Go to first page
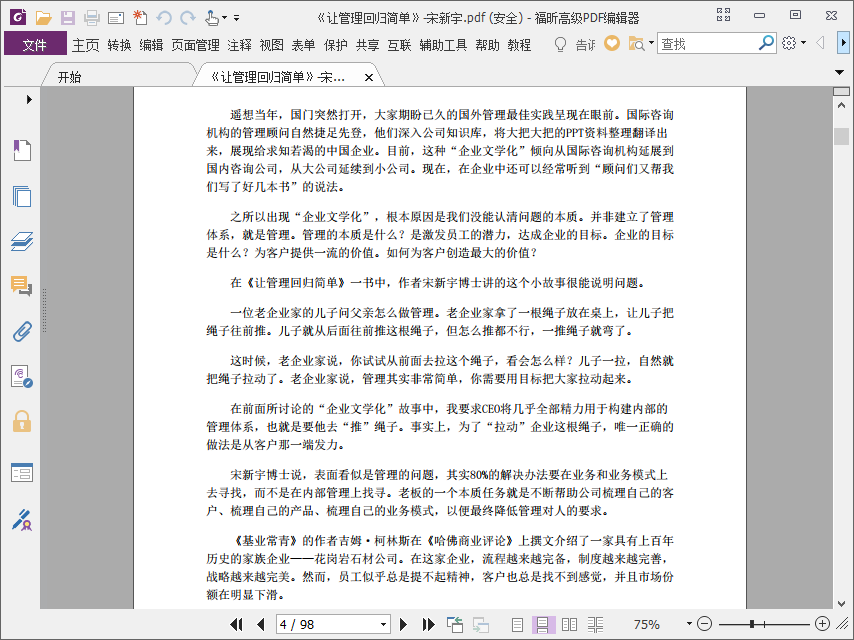This screenshot has width=854, height=640. click(236, 624)
